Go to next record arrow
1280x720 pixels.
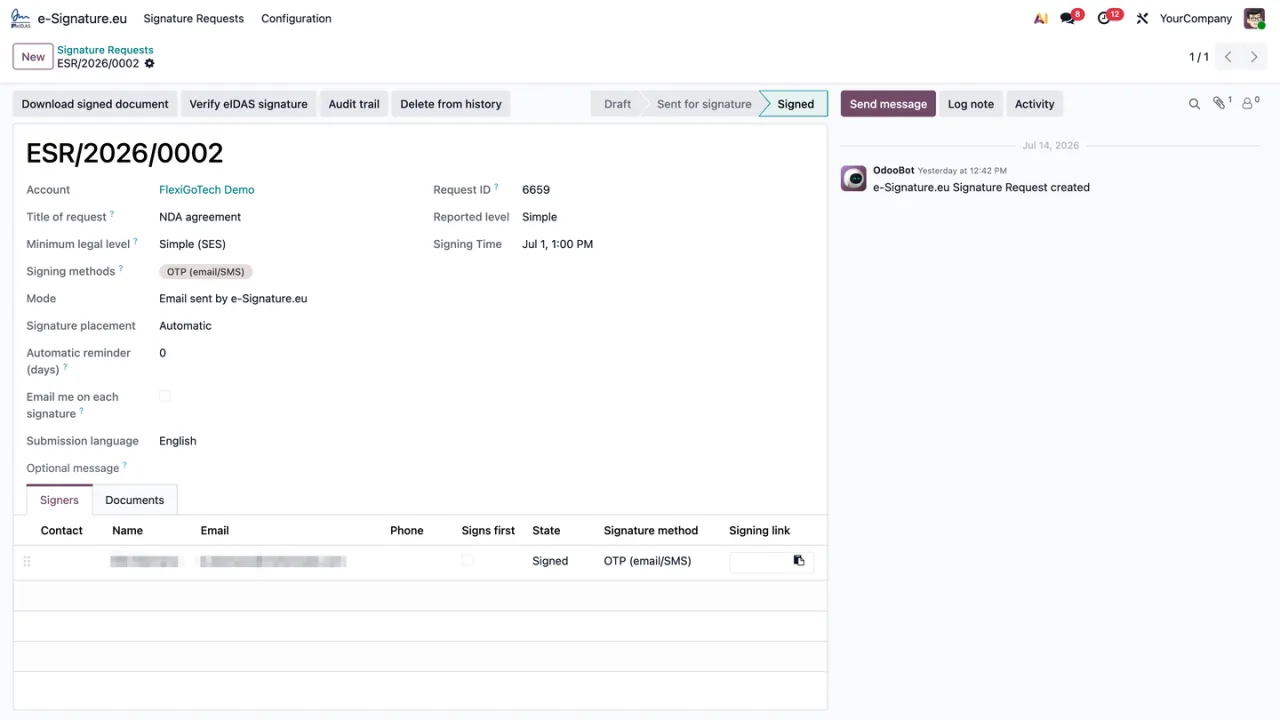tap(1254, 57)
